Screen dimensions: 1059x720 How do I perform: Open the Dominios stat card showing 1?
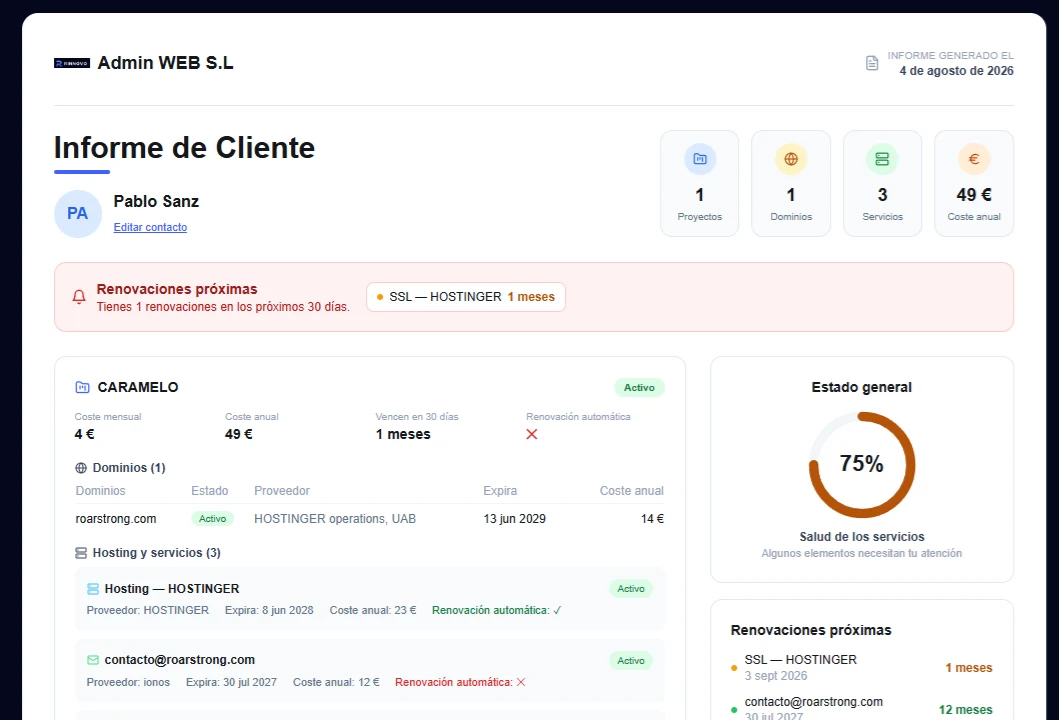[x=791, y=184]
